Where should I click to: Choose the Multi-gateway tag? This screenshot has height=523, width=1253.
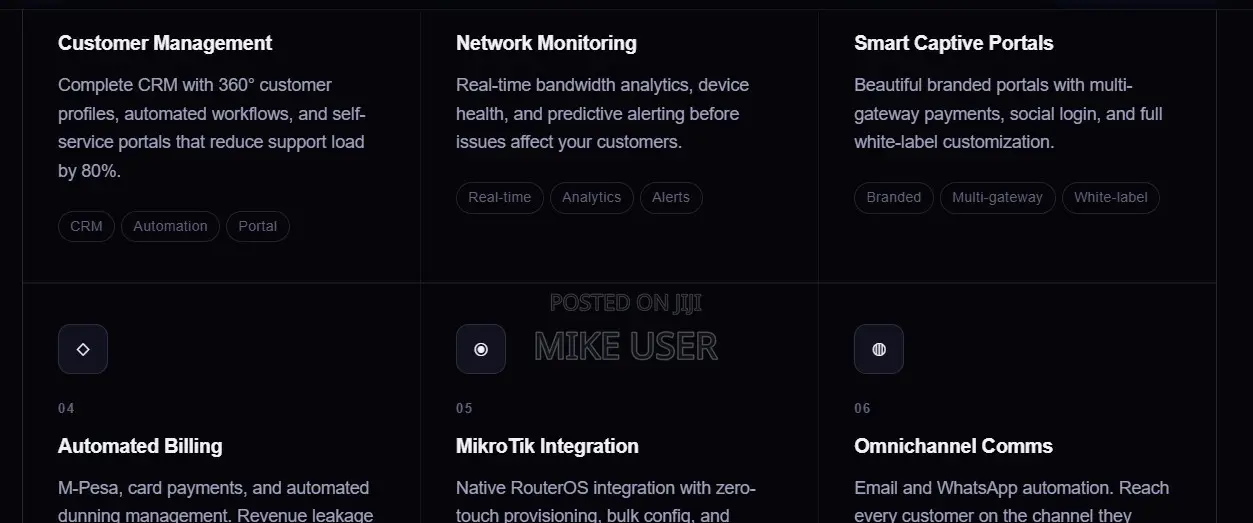click(x=998, y=197)
